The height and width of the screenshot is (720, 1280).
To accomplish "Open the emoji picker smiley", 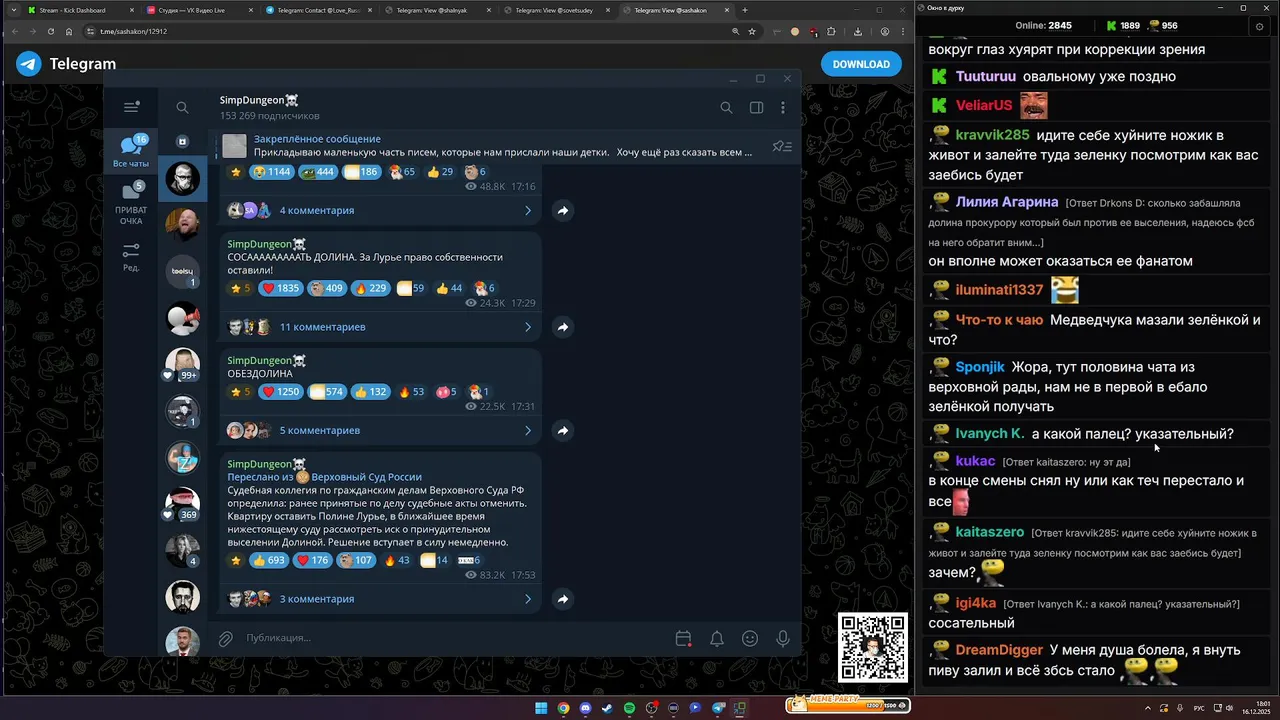I will click(750, 638).
